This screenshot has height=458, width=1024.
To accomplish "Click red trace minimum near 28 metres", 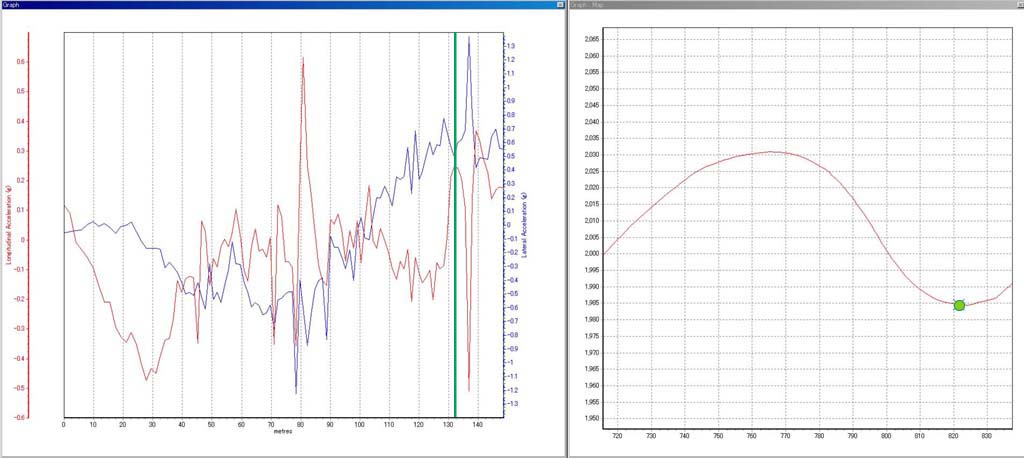I will coord(146,380).
